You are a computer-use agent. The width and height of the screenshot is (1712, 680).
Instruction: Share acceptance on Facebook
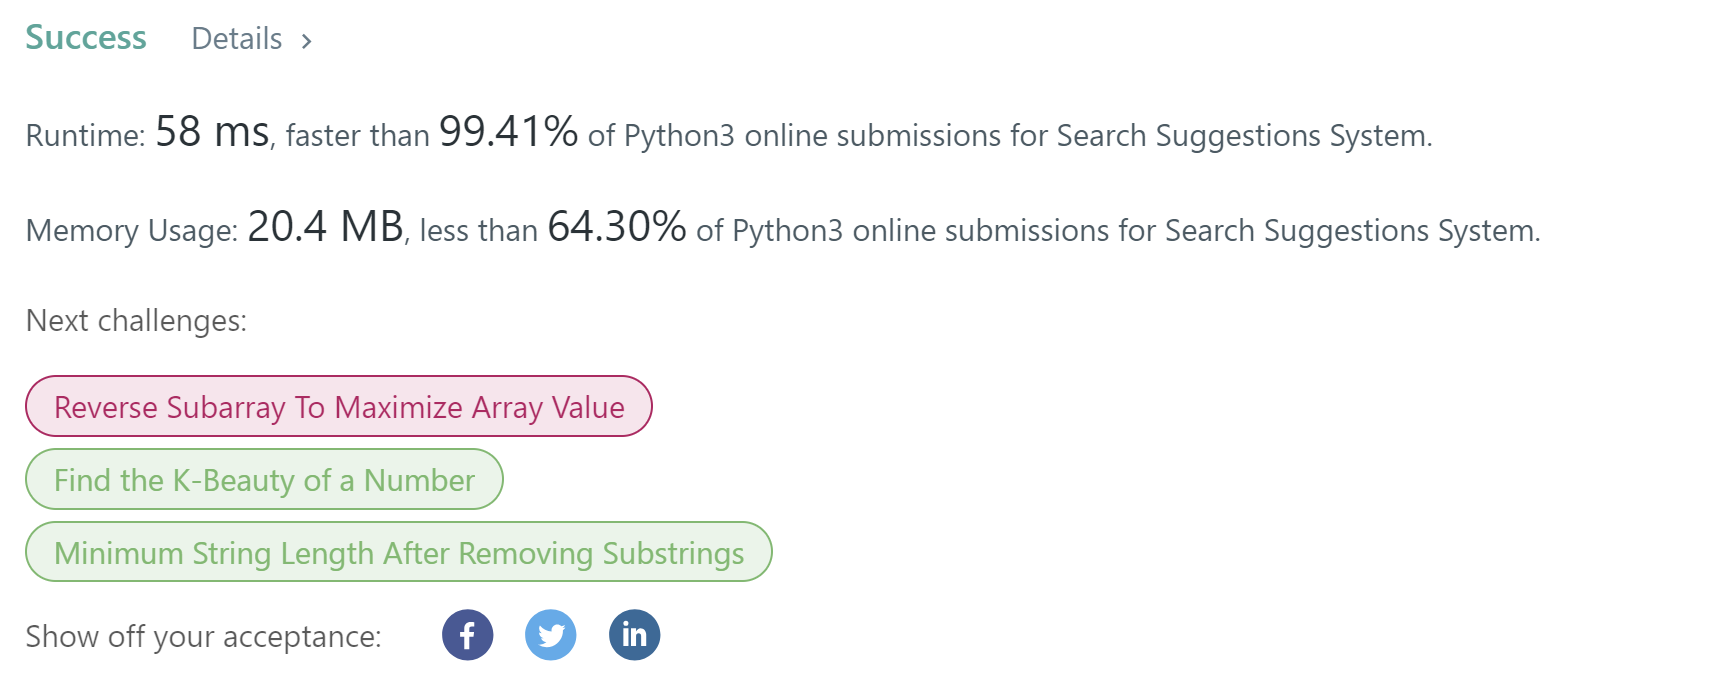[x=467, y=635]
